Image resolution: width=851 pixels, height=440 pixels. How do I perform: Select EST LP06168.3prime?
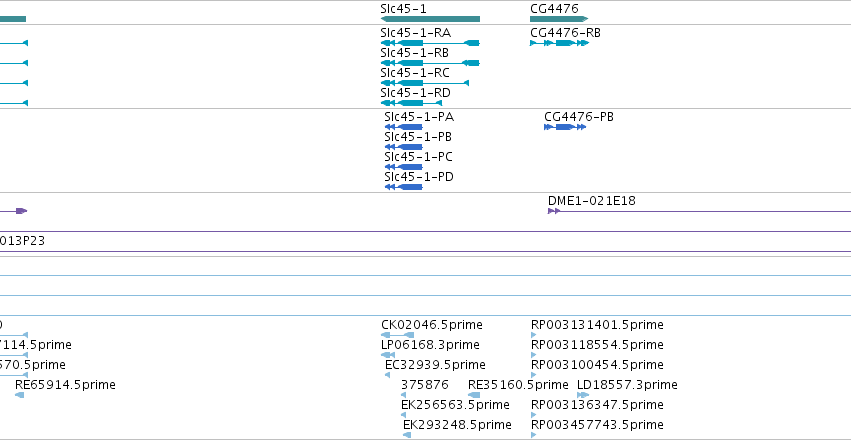click(430, 345)
